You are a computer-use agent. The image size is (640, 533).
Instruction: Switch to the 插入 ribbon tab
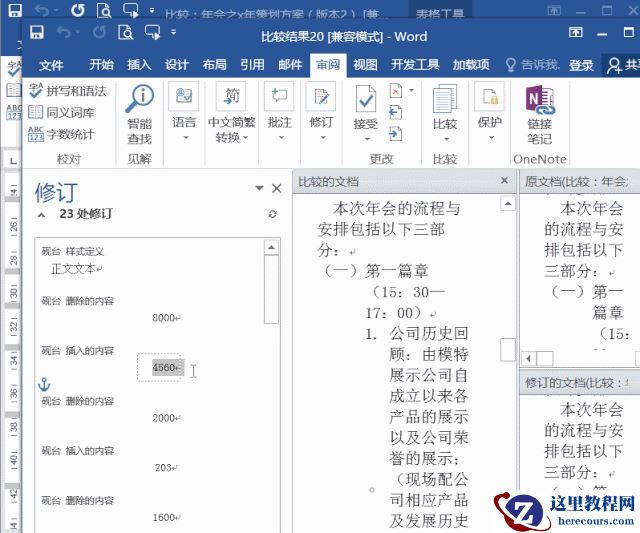click(x=139, y=64)
